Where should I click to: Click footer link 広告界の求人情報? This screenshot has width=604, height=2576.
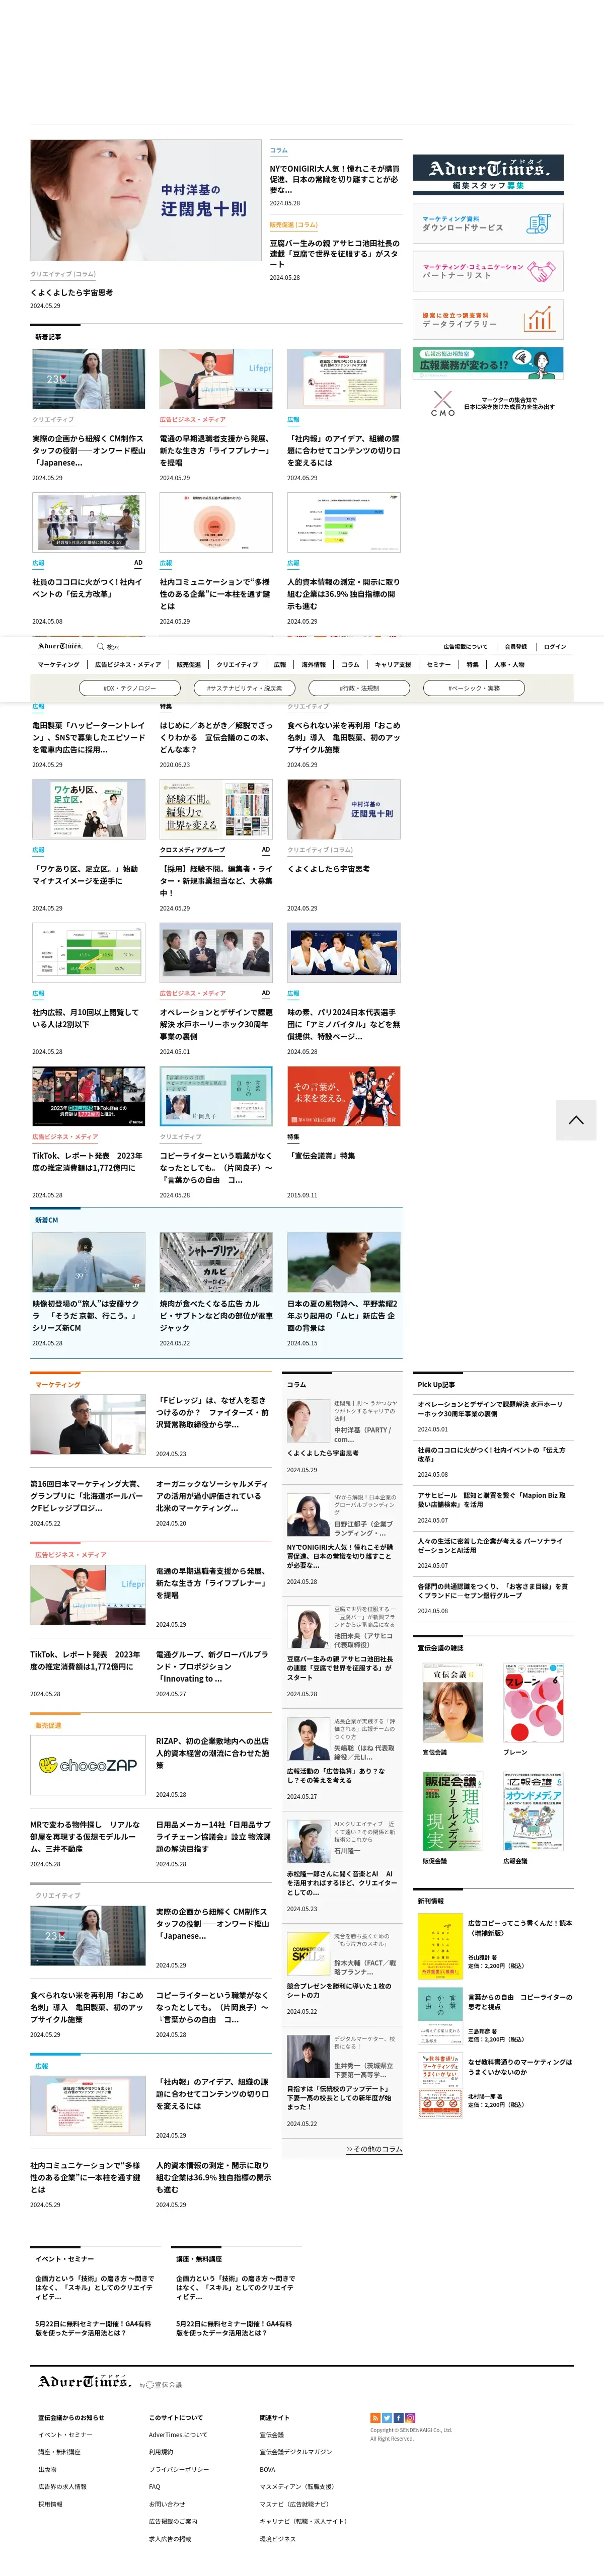pos(62,2487)
